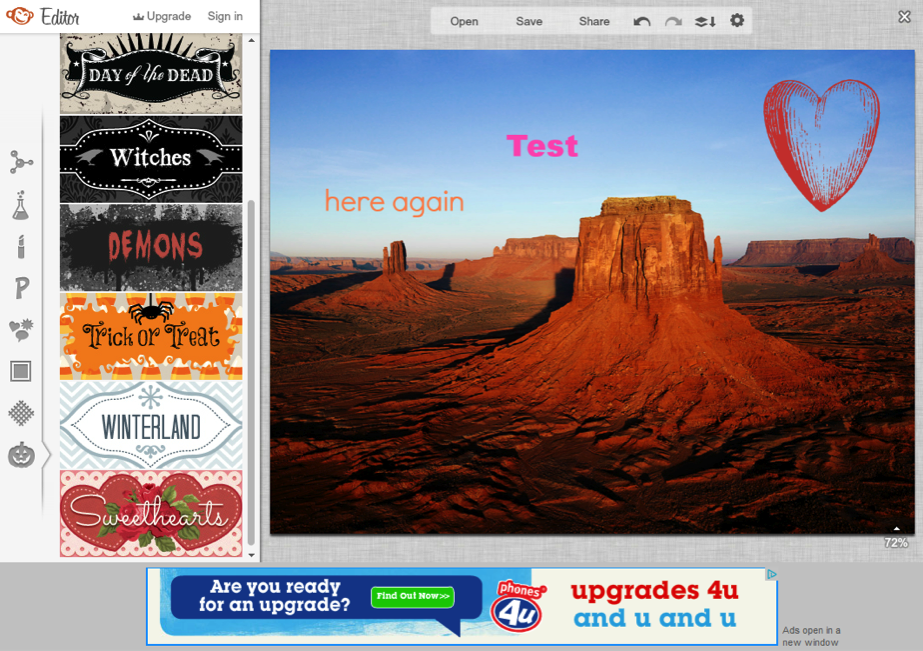This screenshot has height=651, width=923.
Task: Choose the Witches theme thumbnail
Action: coord(151,159)
